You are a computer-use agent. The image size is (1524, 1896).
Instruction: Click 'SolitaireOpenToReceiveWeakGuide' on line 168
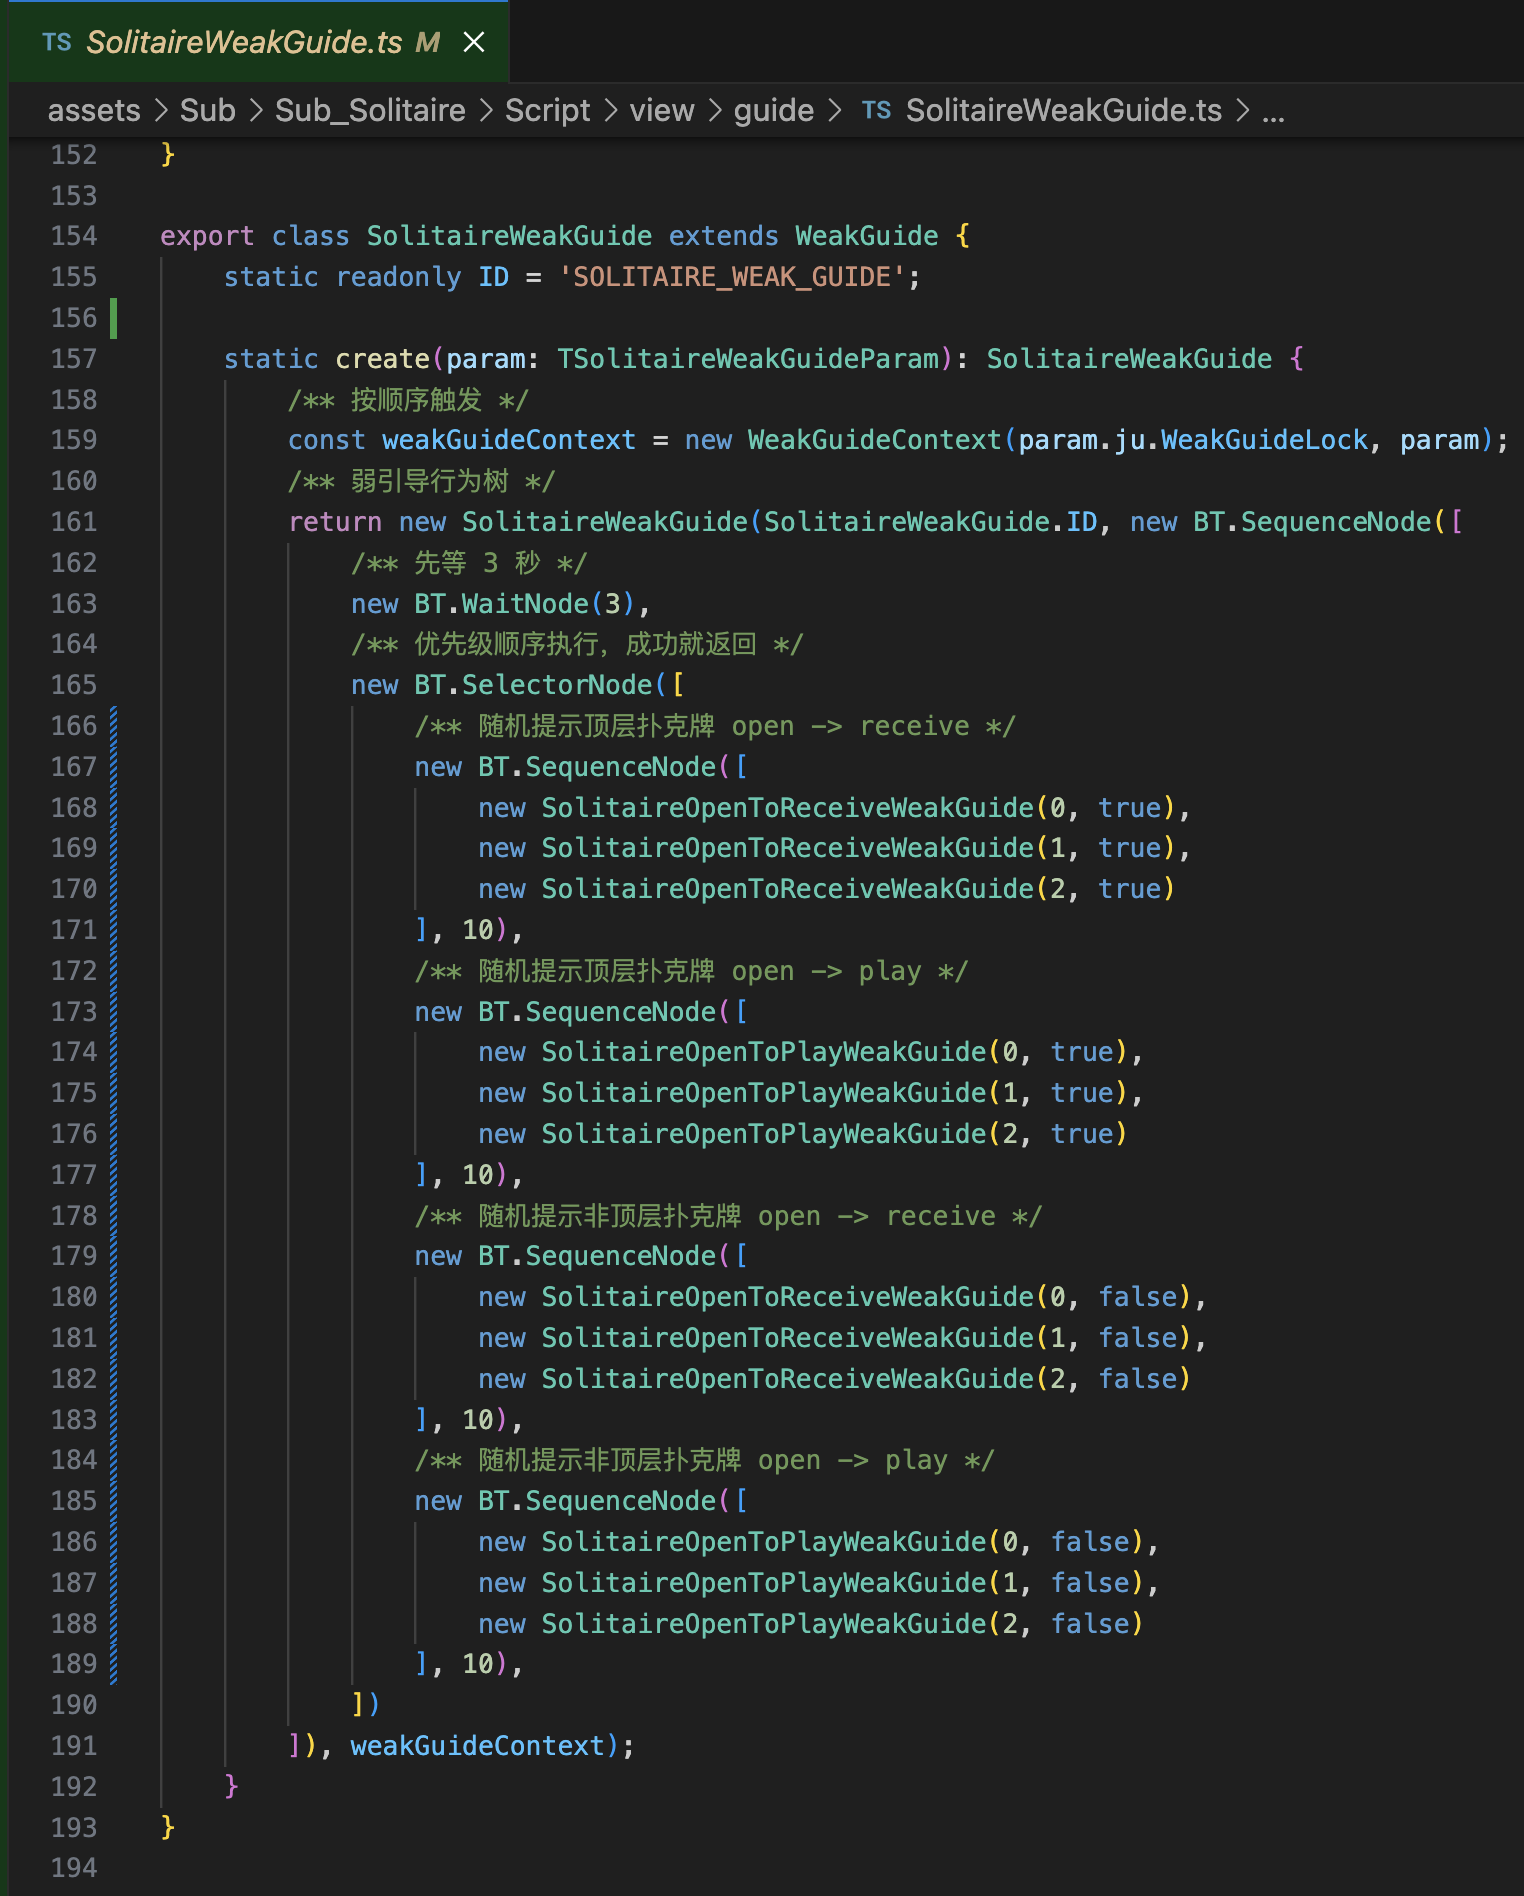788,808
